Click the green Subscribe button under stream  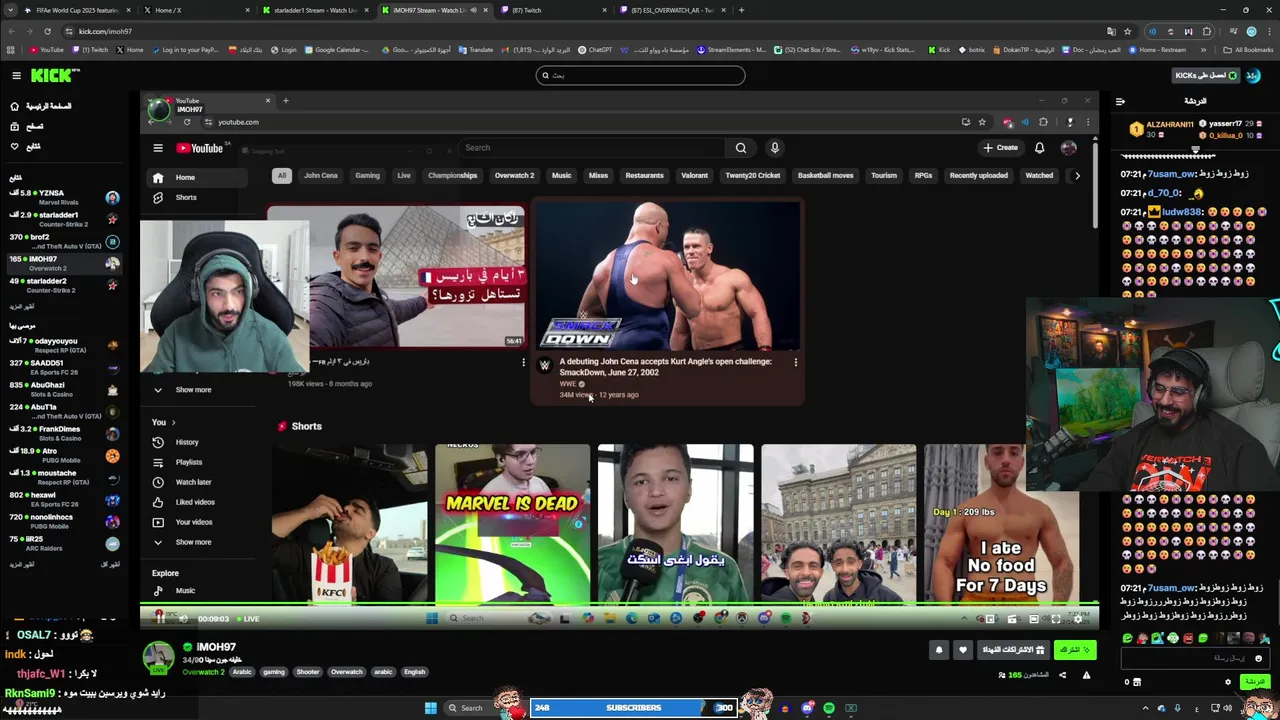(x=1075, y=650)
